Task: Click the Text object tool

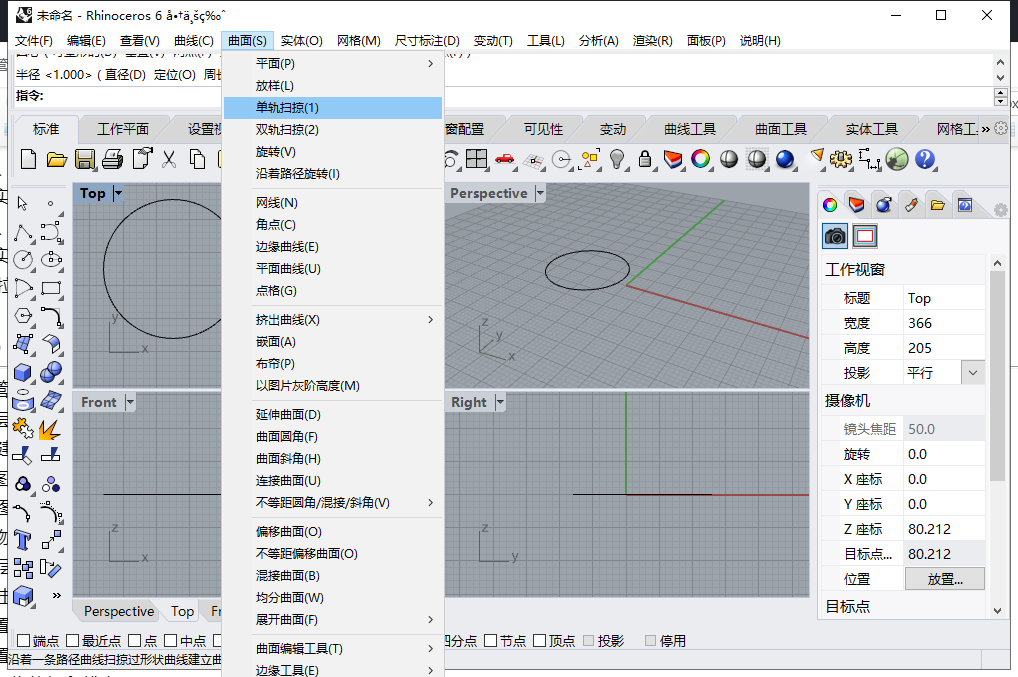Action: [23, 540]
